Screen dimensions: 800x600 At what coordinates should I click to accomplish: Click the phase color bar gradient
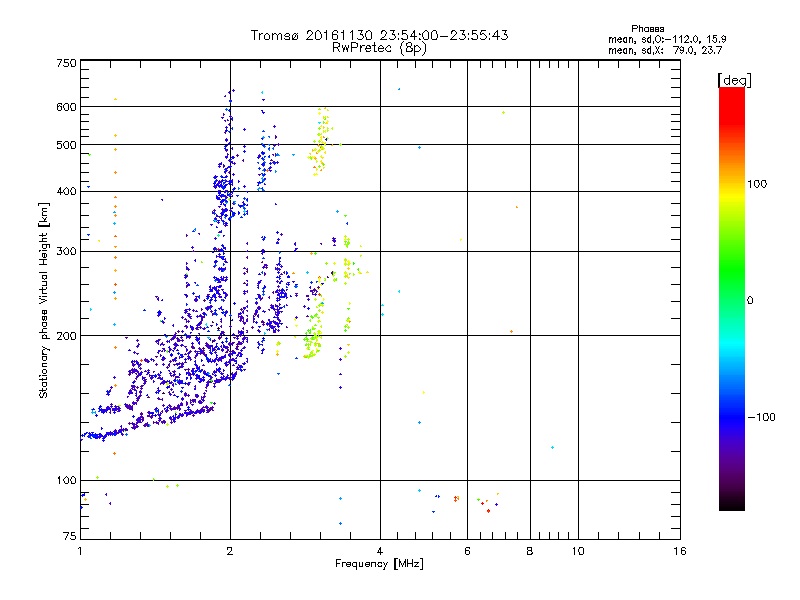point(732,299)
